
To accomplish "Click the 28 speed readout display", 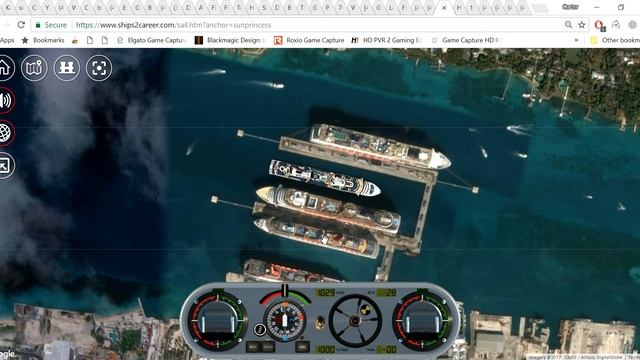I will pyautogui.click(x=386, y=293).
